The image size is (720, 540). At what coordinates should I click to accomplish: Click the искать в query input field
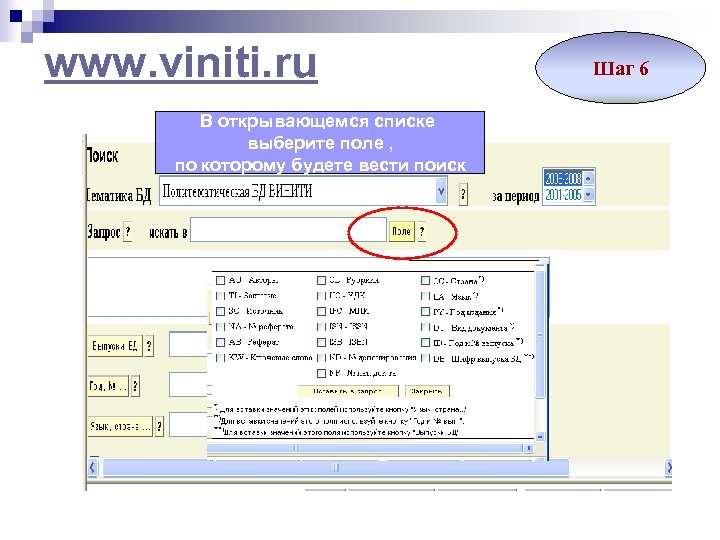288,230
